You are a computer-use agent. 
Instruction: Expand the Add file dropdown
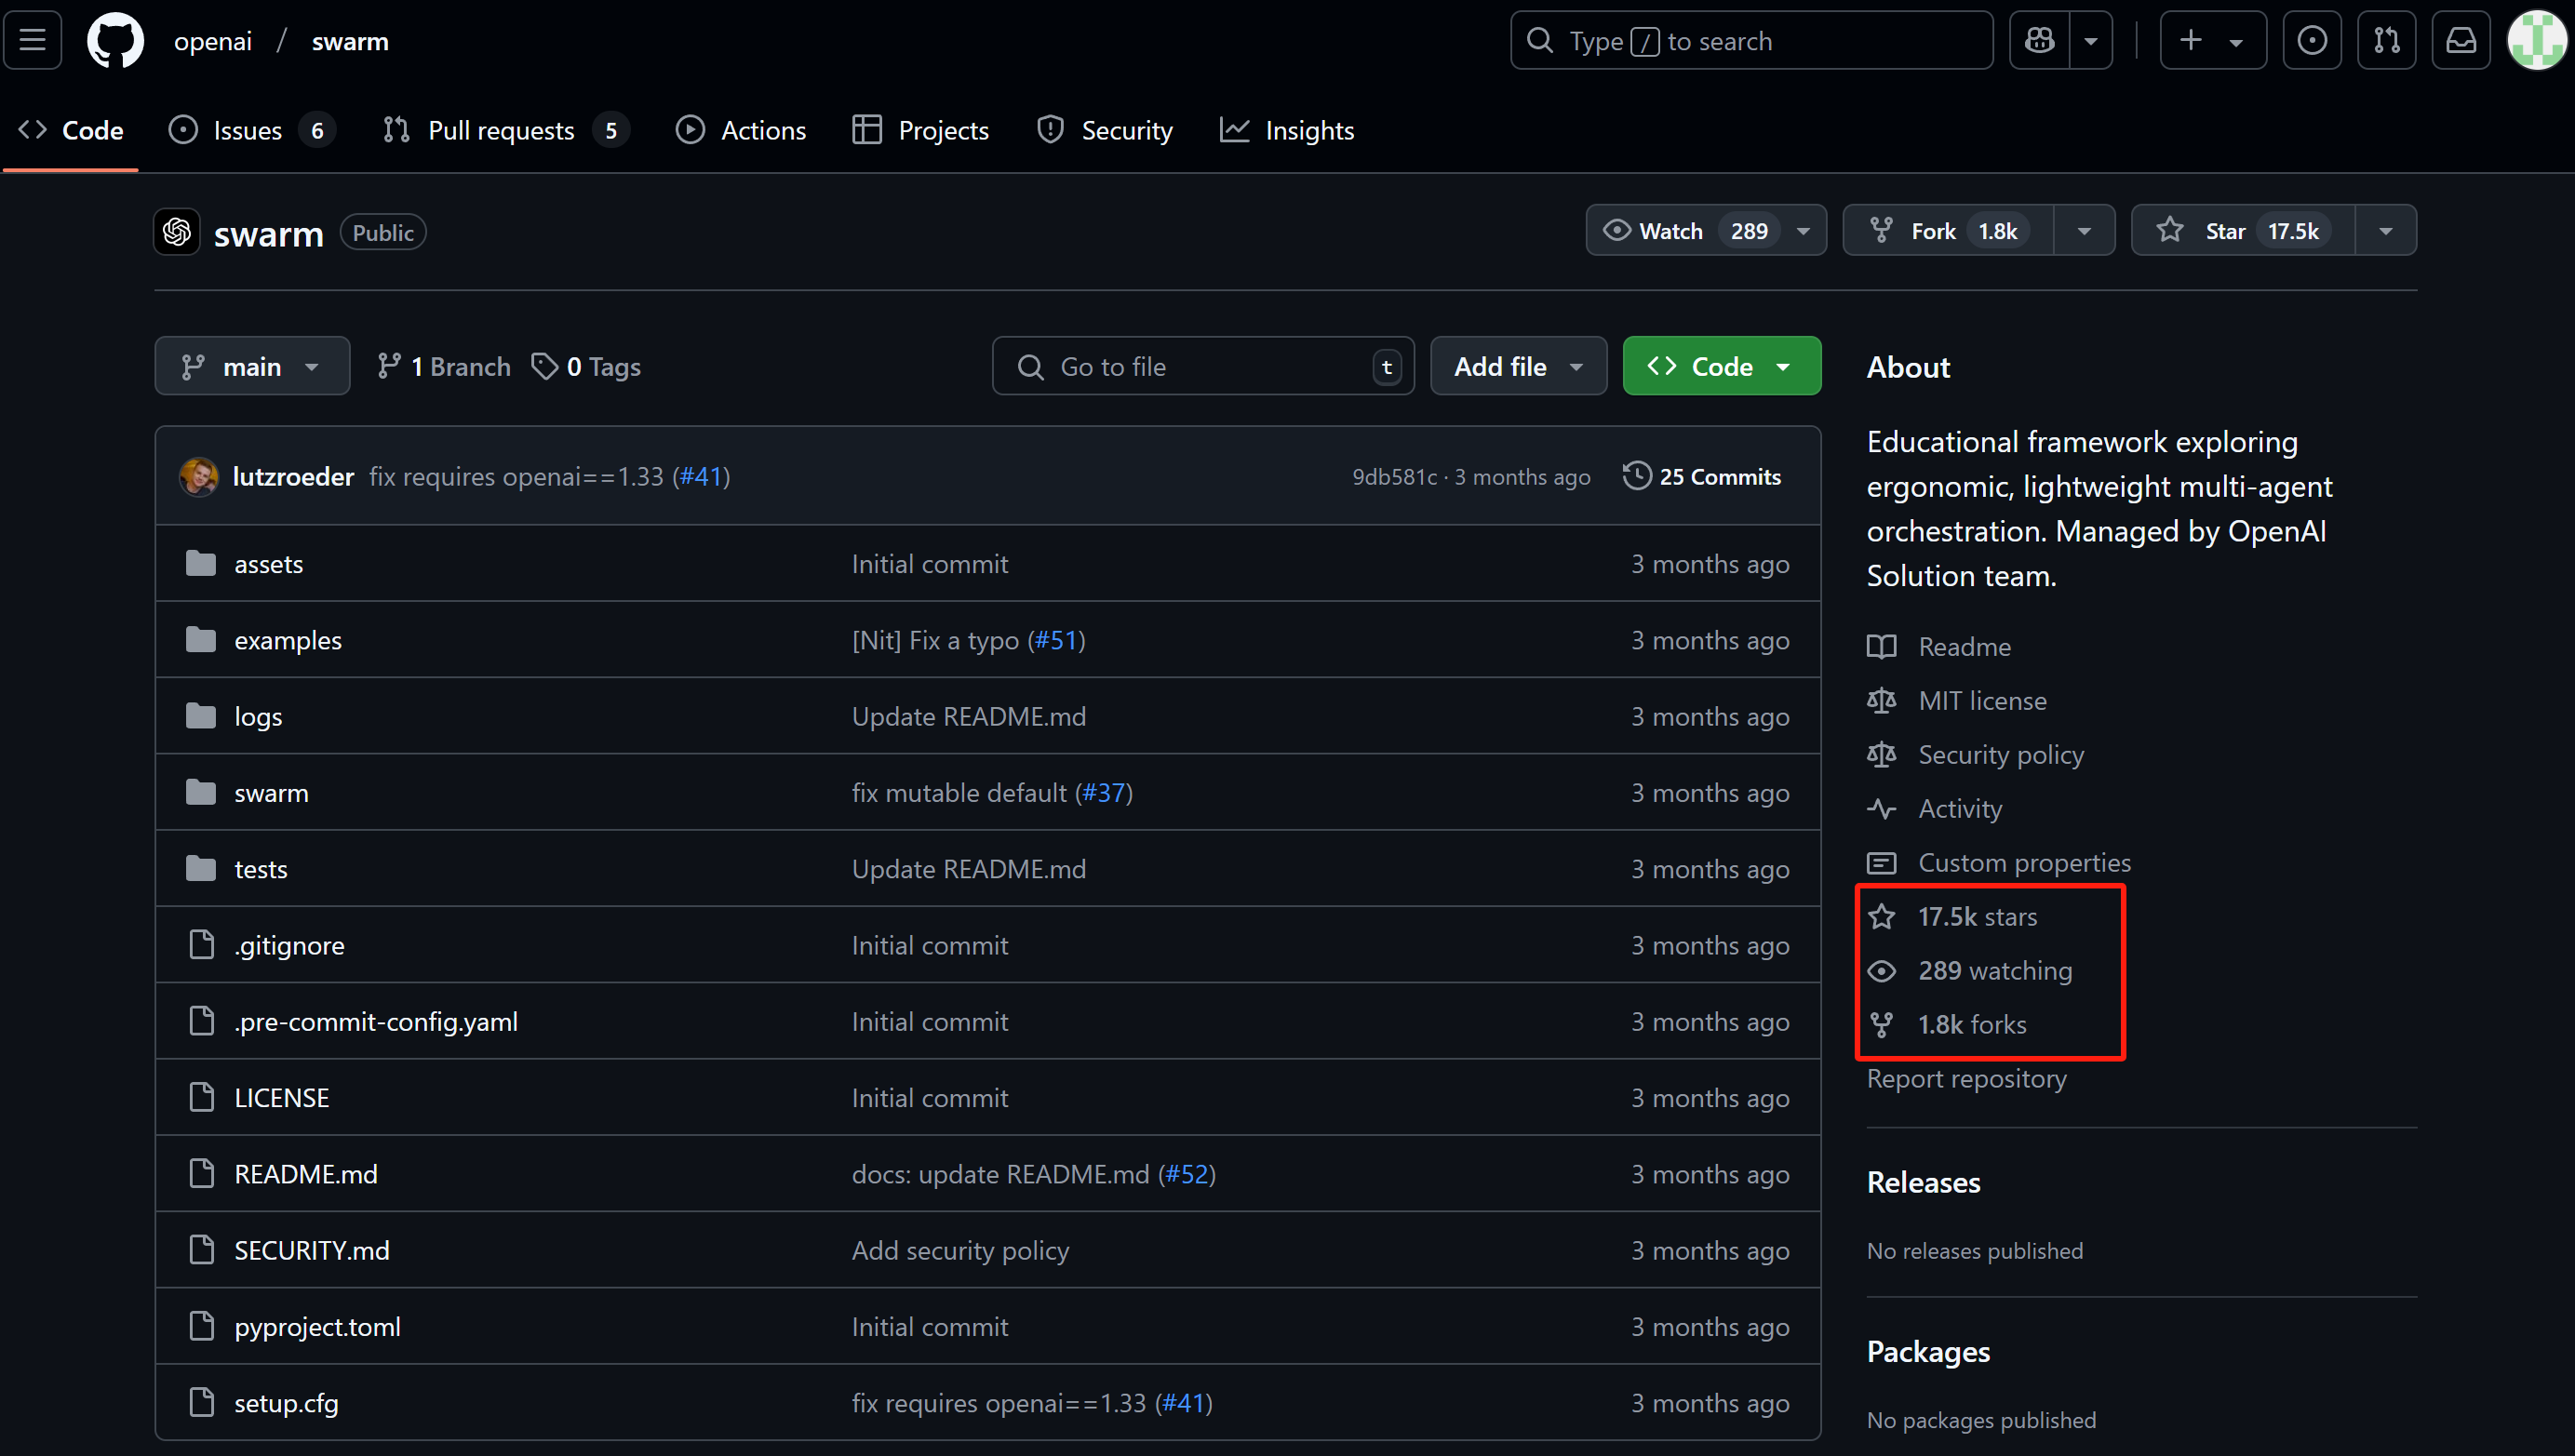point(1518,366)
